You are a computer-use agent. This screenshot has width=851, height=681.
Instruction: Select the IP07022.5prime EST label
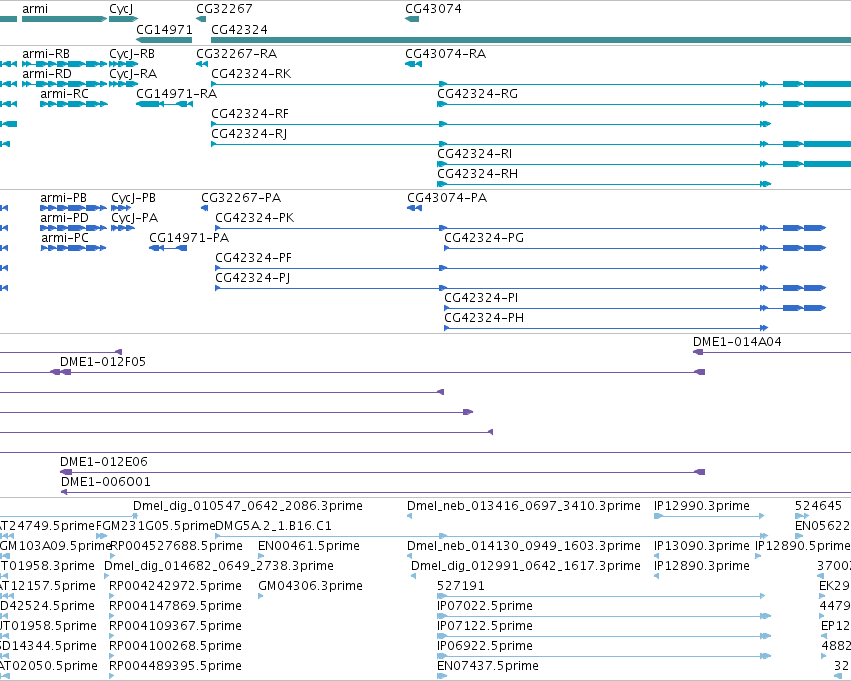485,607
